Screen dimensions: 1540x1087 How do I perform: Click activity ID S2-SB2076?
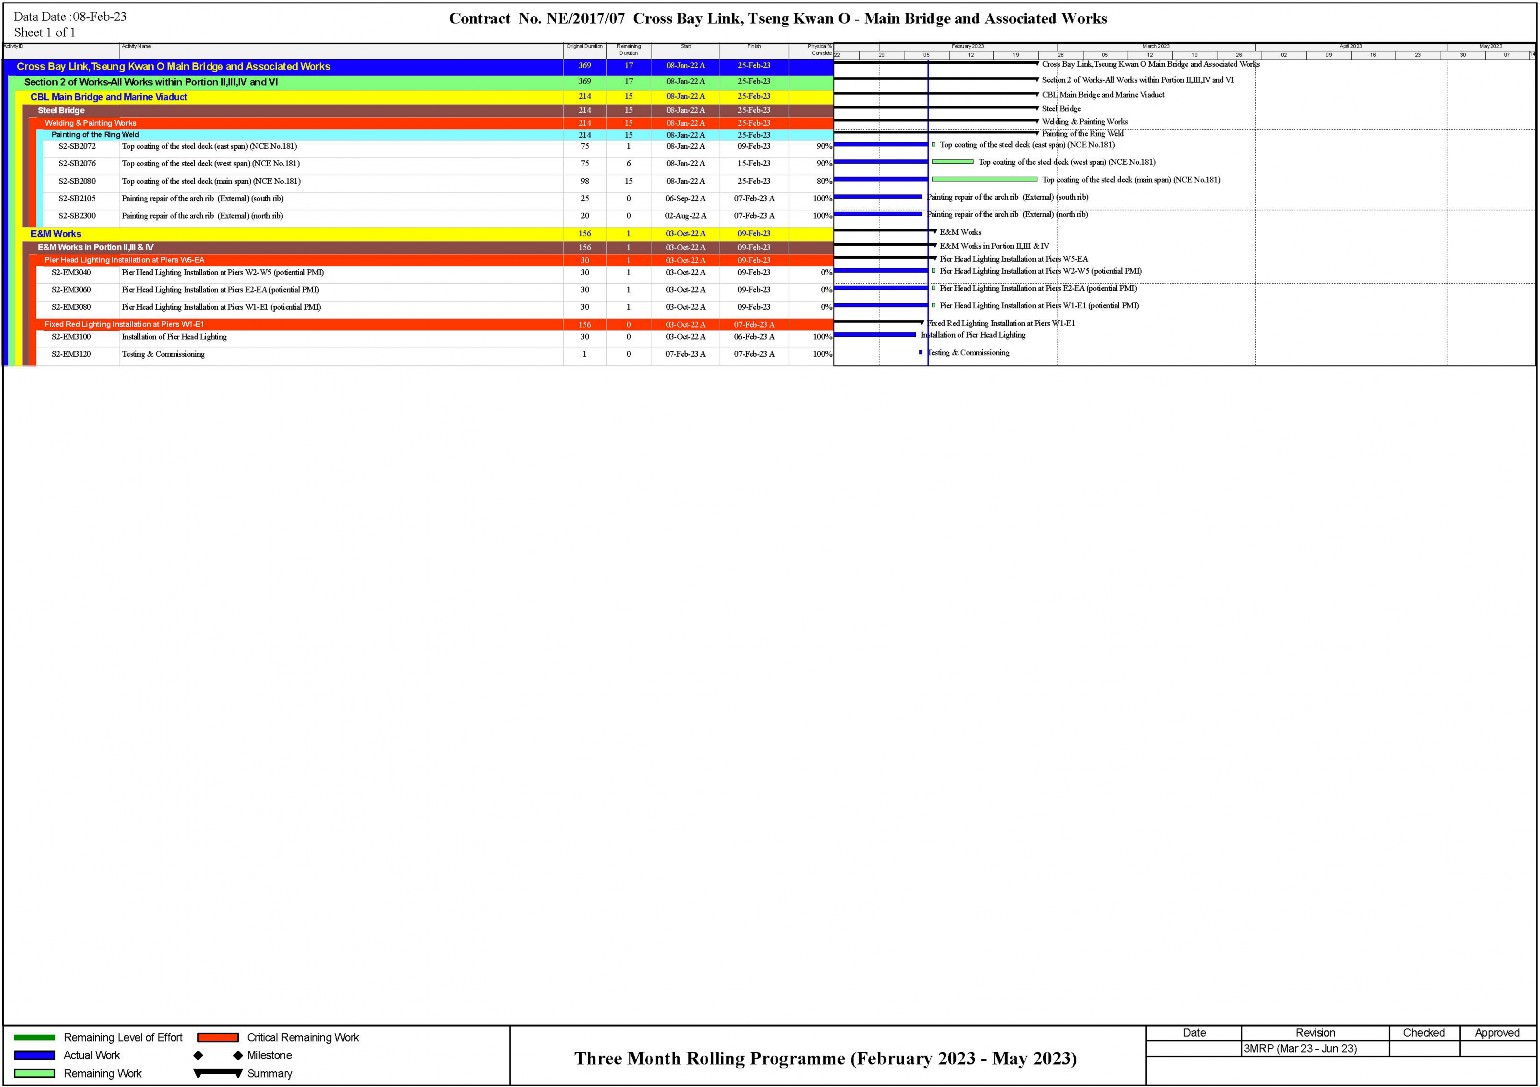77,164
